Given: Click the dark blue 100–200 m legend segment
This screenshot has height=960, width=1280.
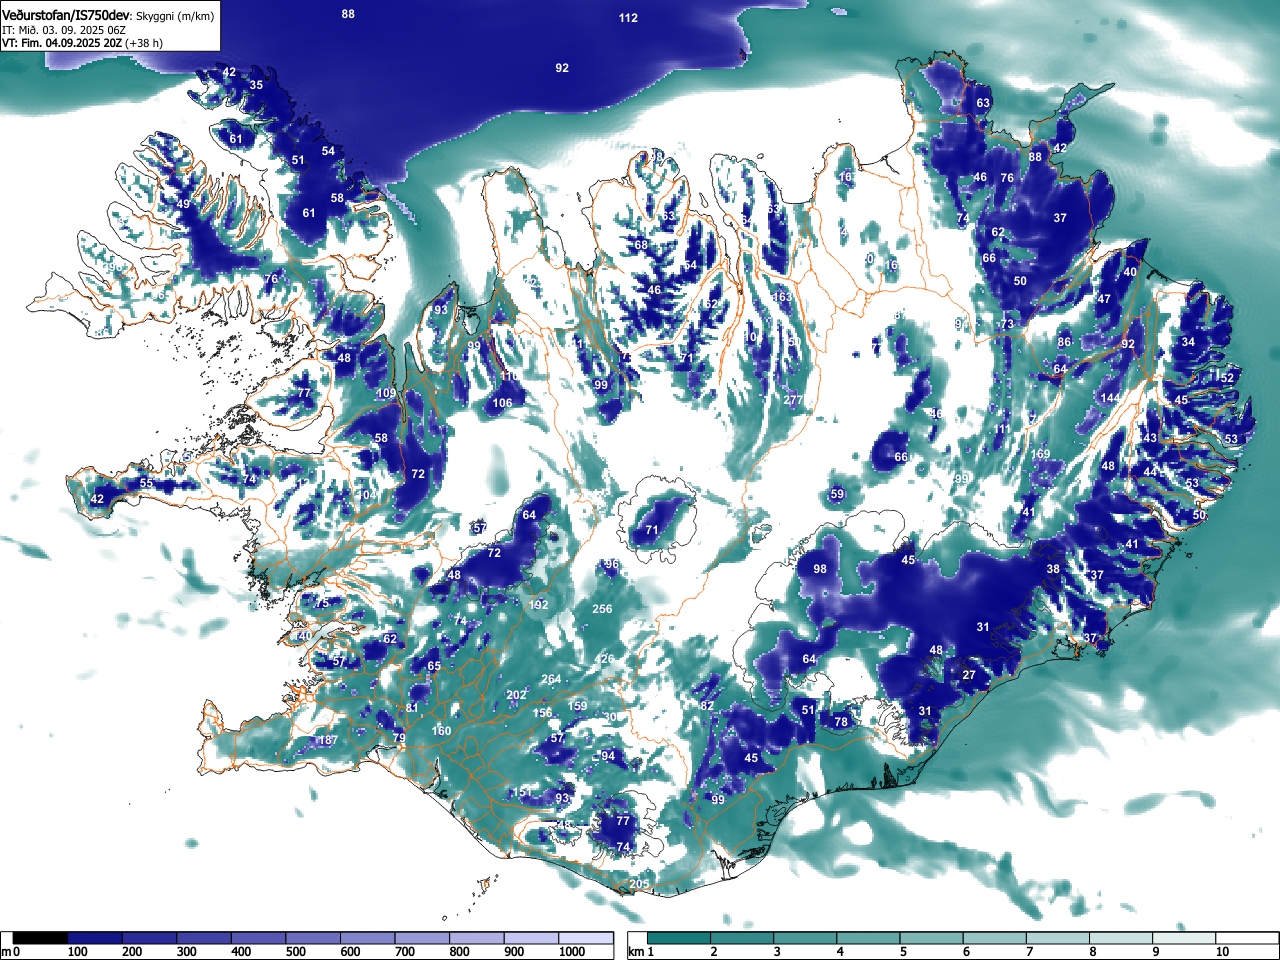Looking at the screenshot, I should coord(96,938).
